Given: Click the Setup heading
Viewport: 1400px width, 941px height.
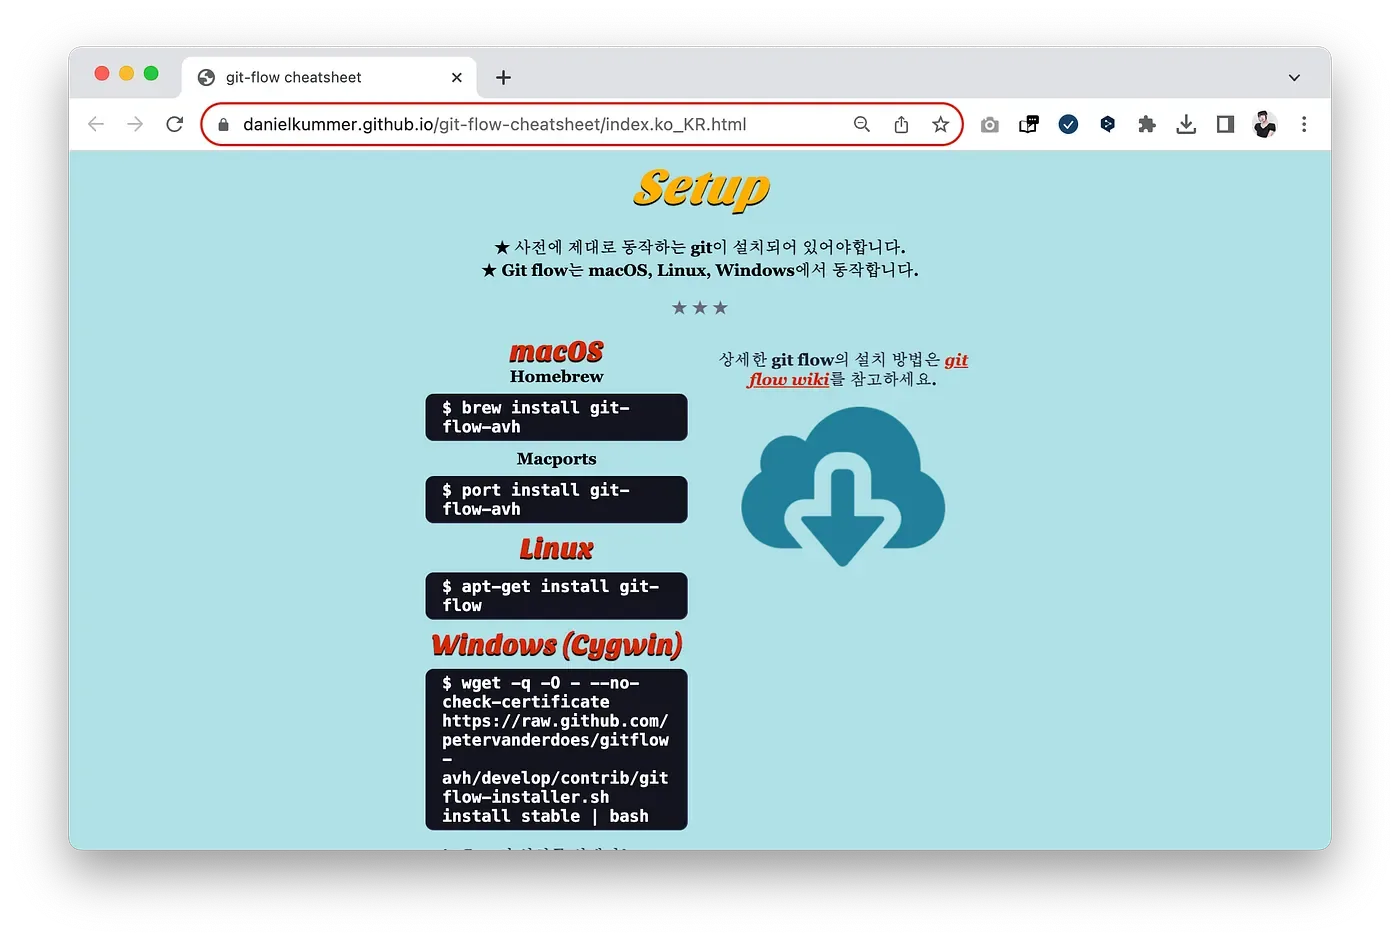Looking at the screenshot, I should coord(701,188).
